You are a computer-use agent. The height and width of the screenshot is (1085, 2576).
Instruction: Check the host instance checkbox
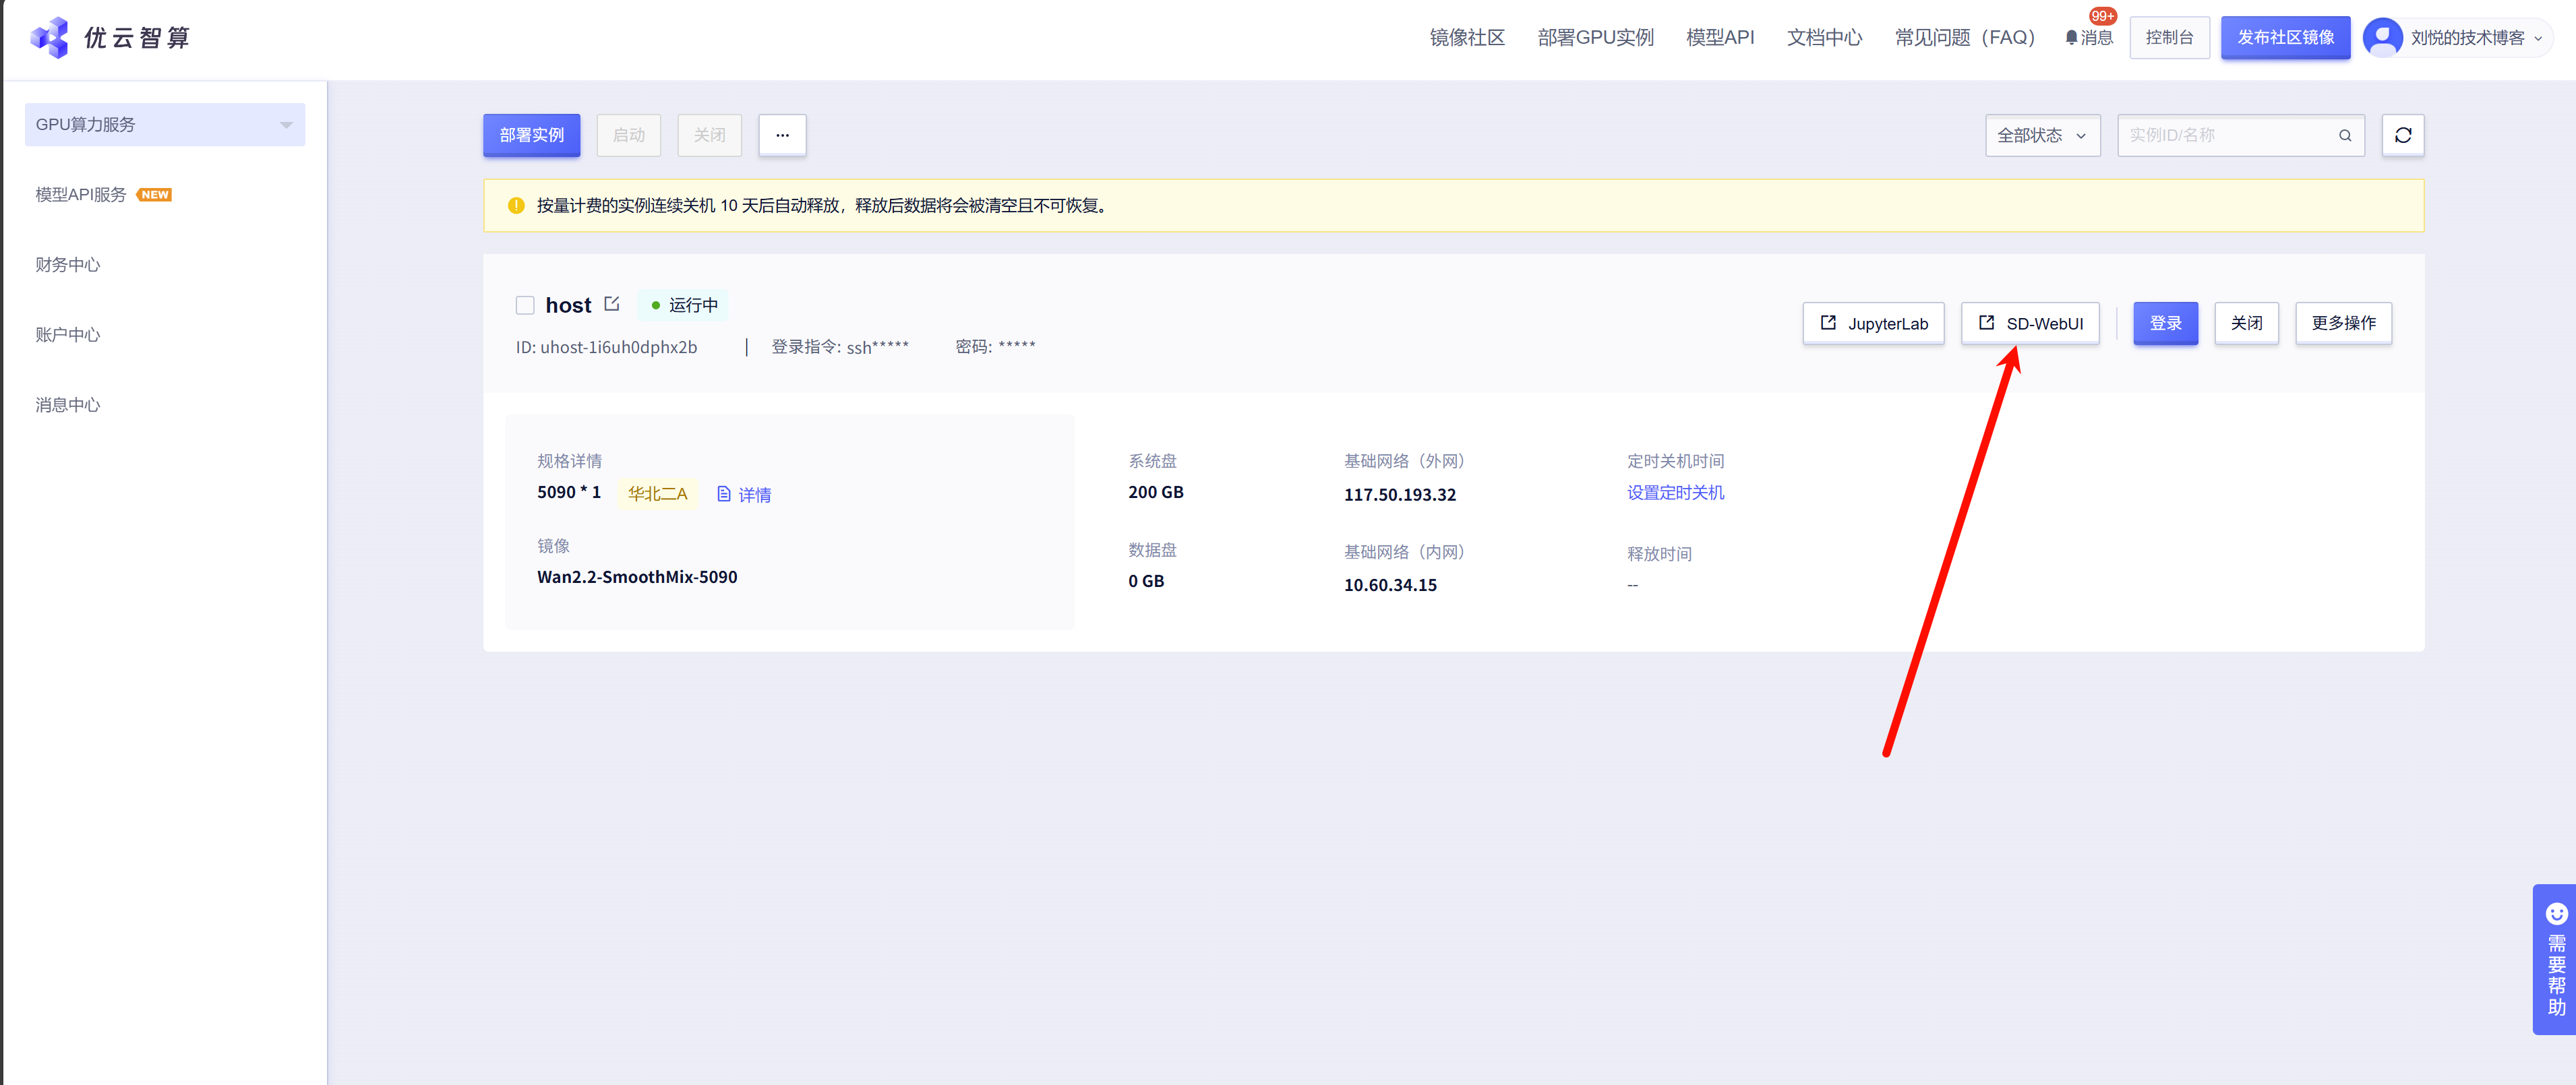pos(525,305)
